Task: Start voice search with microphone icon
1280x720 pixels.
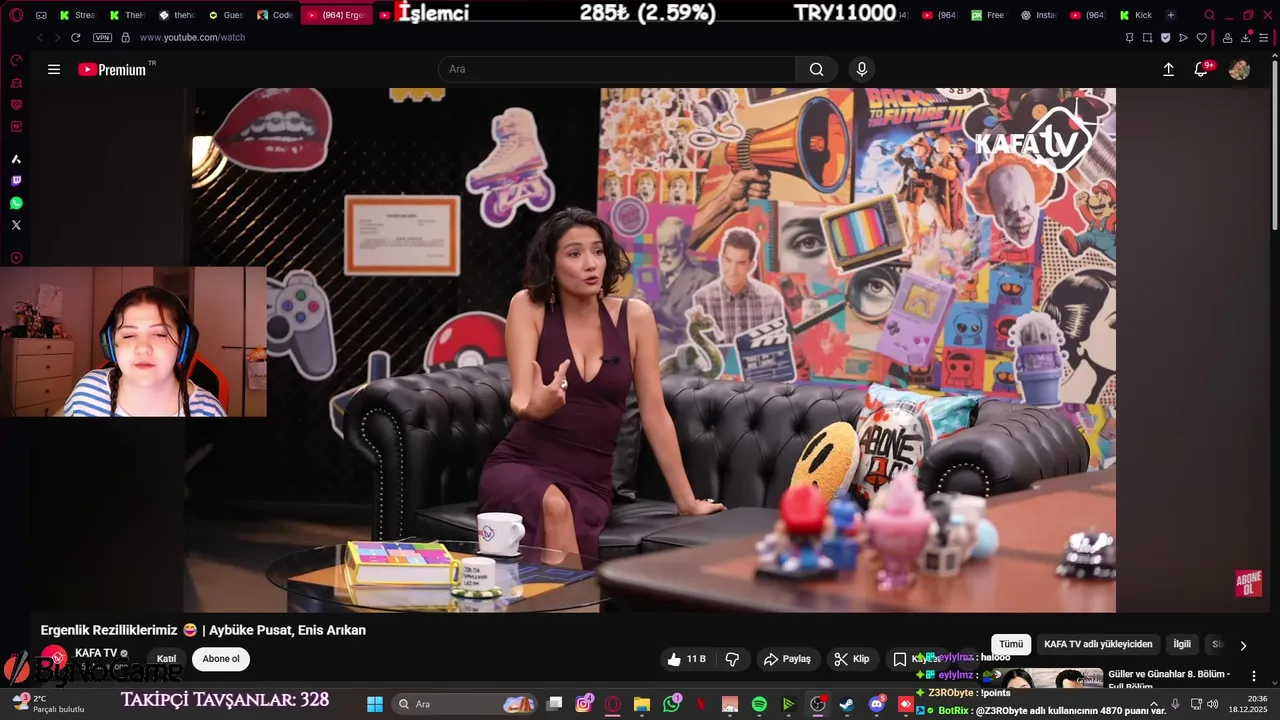Action: click(862, 69)
